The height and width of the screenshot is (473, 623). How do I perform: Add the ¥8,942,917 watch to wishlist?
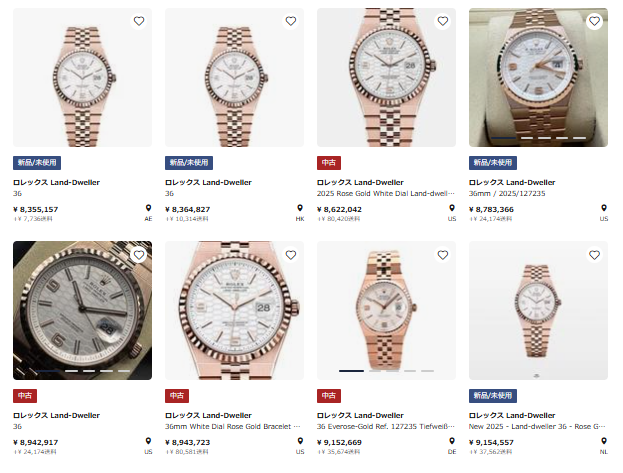point(138,255)
